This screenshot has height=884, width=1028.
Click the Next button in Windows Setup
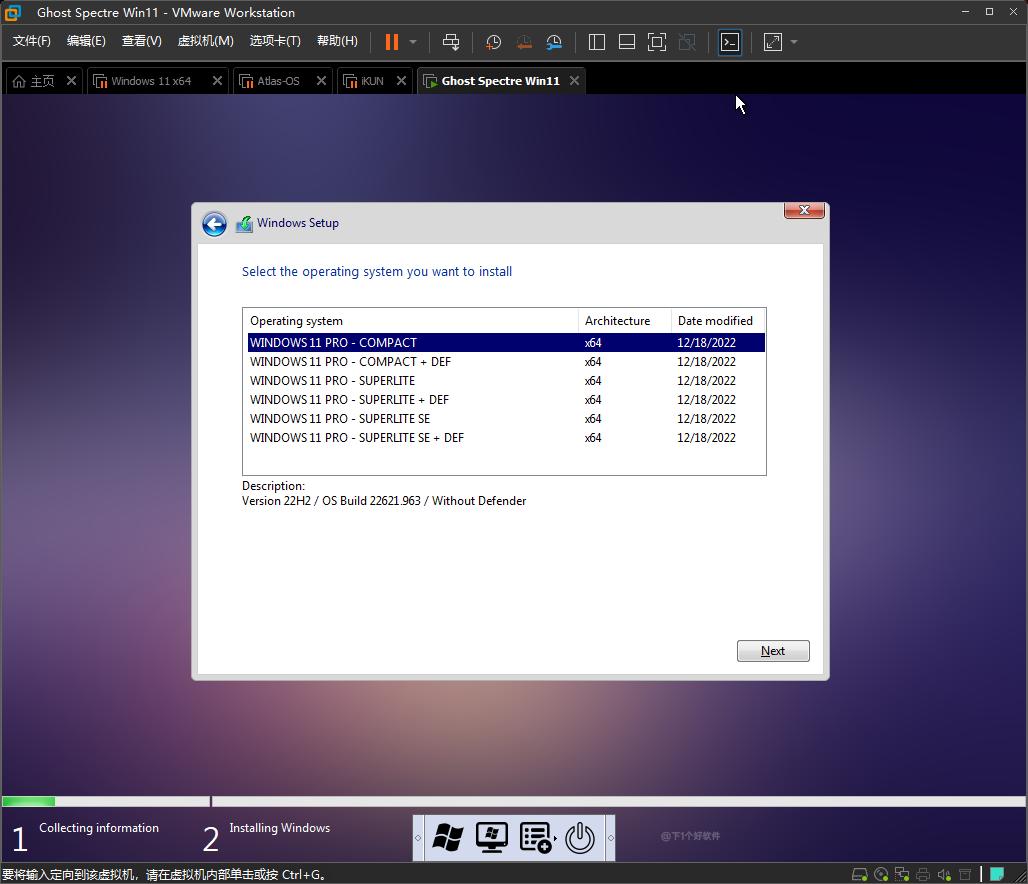[772, 650]
